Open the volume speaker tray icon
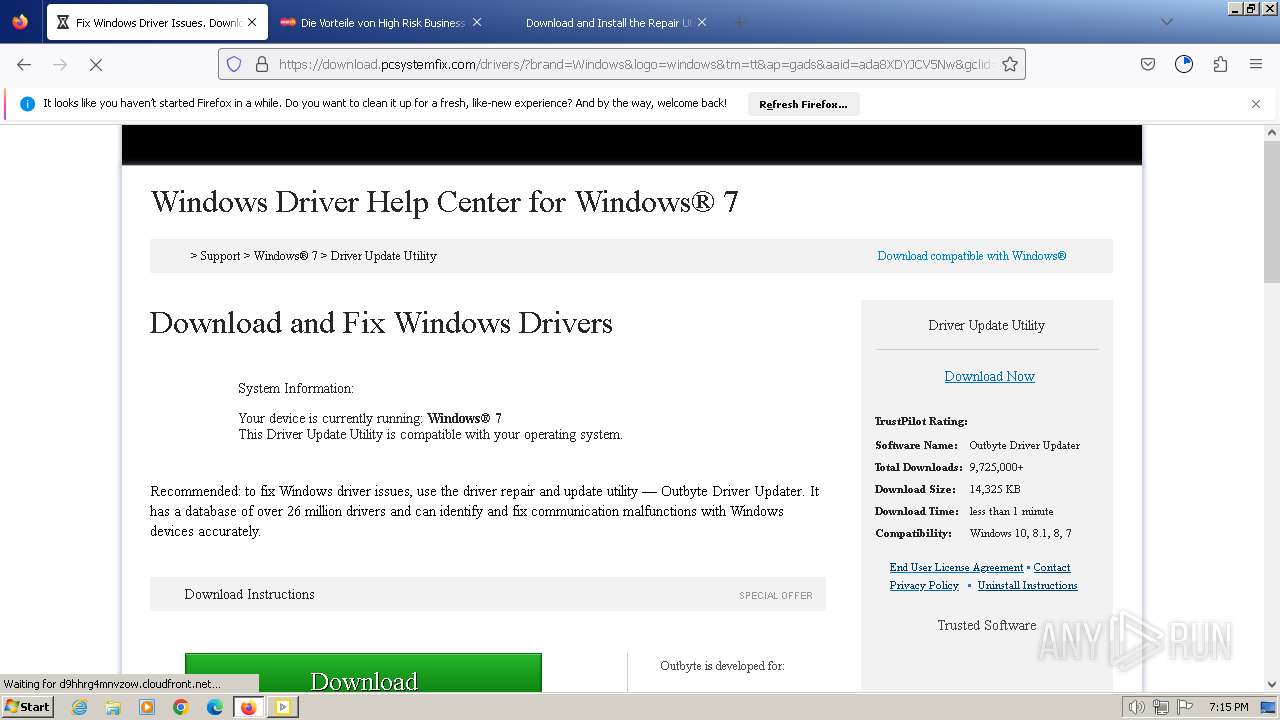The height and width of the screenshot is (720, 1280). coord(1136,707)
